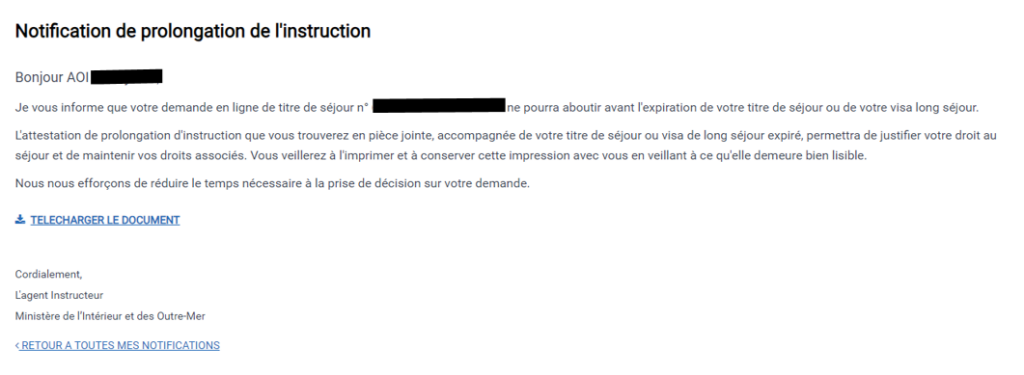The height and width of the screenshot is (375, 1024).
Task: Click the sentence starting Je vous informe
Action: pos(497,107)
